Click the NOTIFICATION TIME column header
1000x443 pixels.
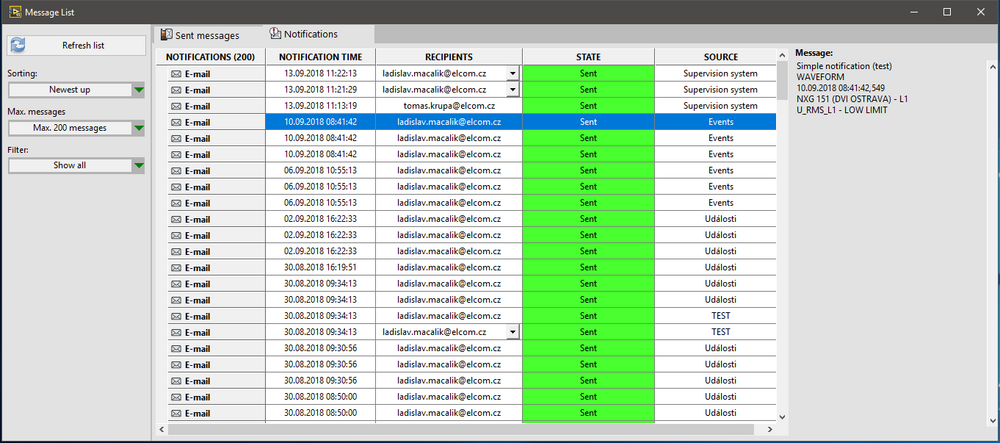point(320,57)
